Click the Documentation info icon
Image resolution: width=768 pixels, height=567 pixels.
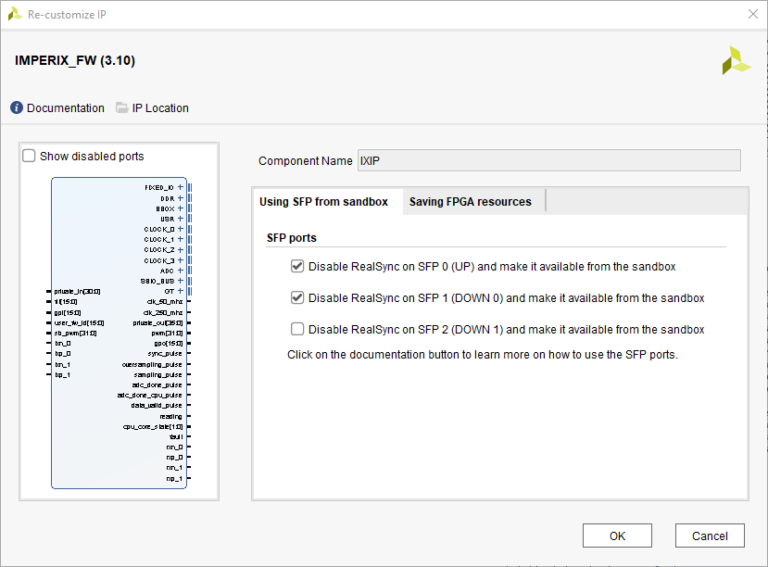pyautogui.click(x=17, y=108)
